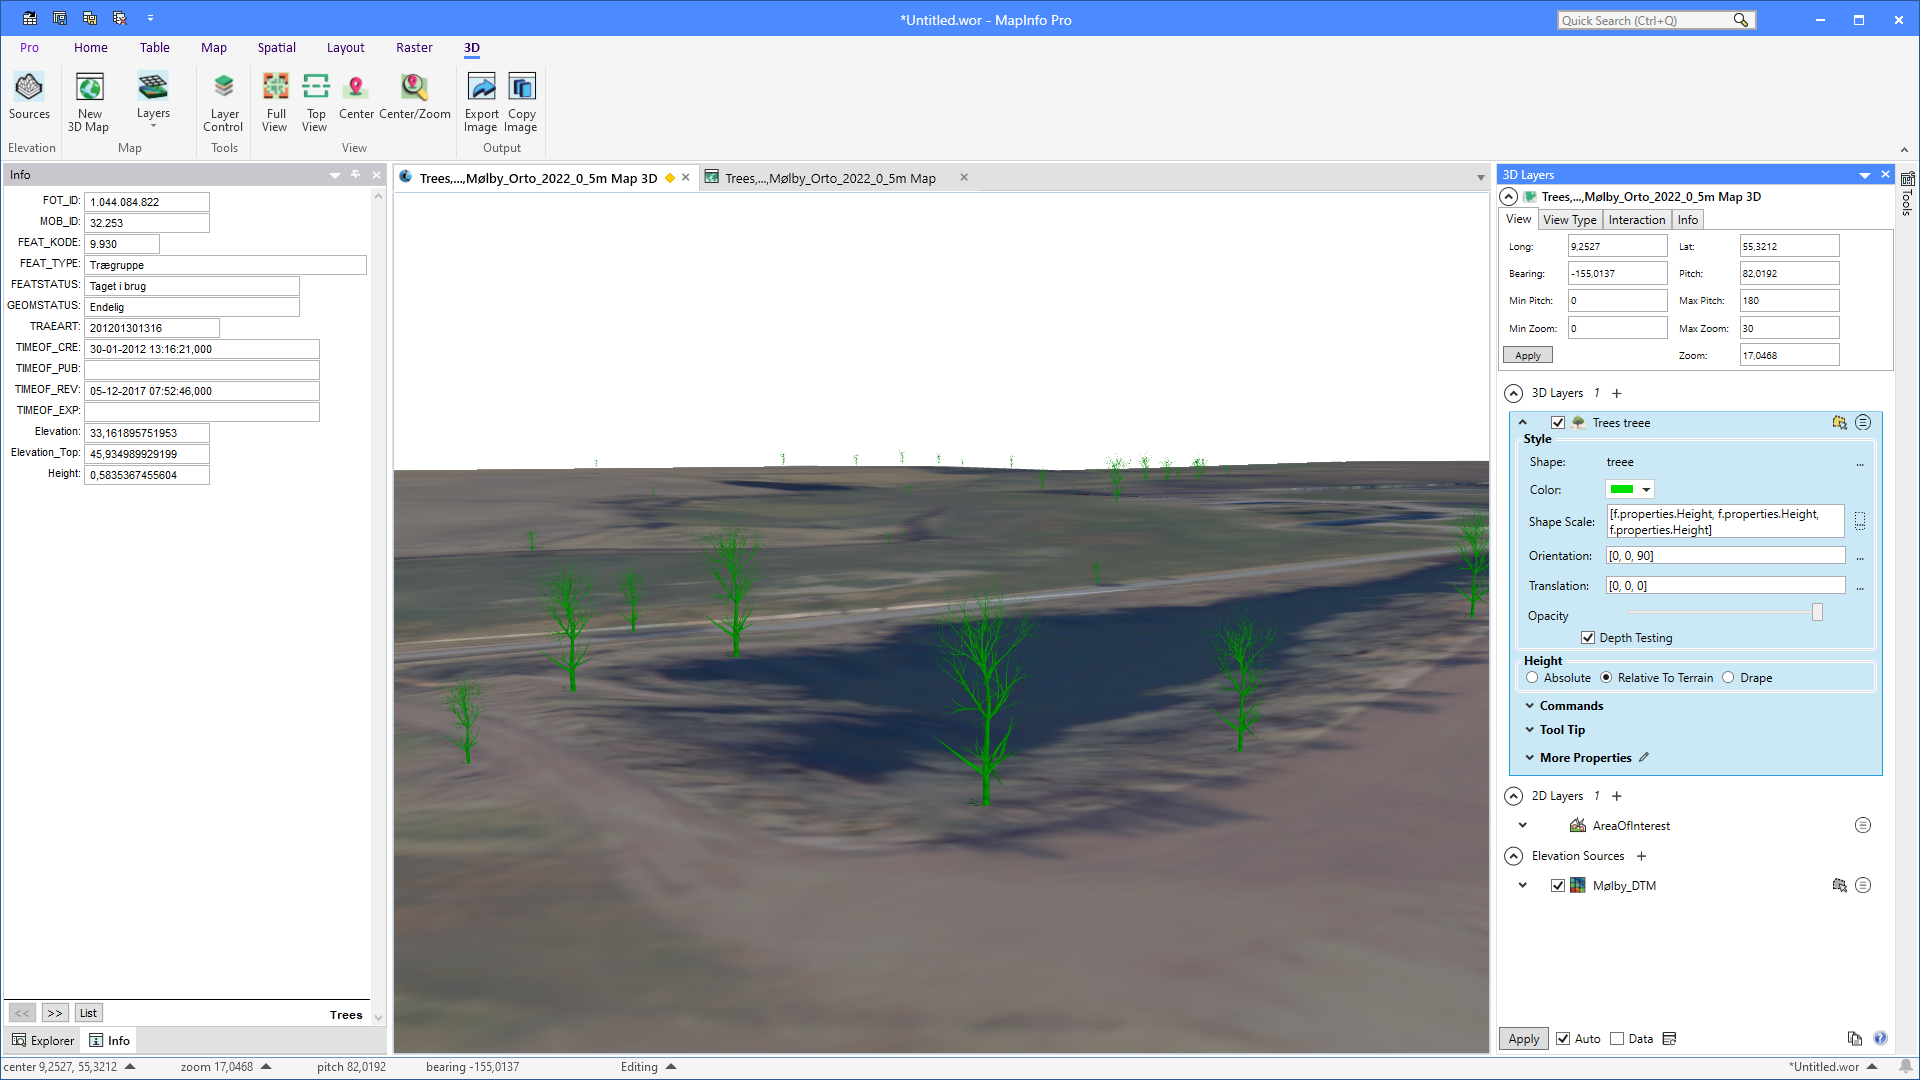The width and height of the screenshot is (1920, 1080).
Task: Click the Apply button below Min Zoom
Action: point(1527,355)
